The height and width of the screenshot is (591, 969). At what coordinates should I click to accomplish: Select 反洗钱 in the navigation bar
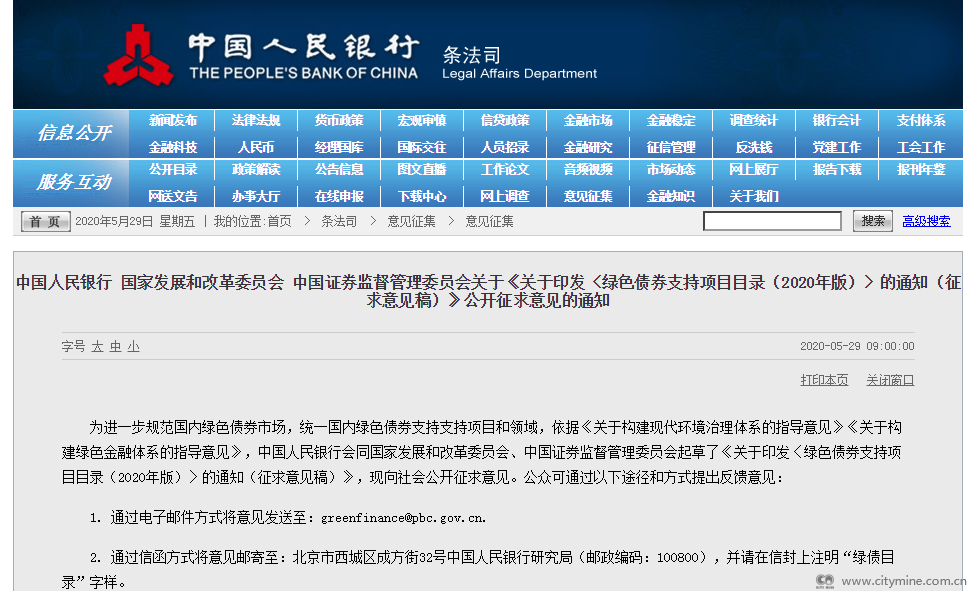tap(754, 146)
